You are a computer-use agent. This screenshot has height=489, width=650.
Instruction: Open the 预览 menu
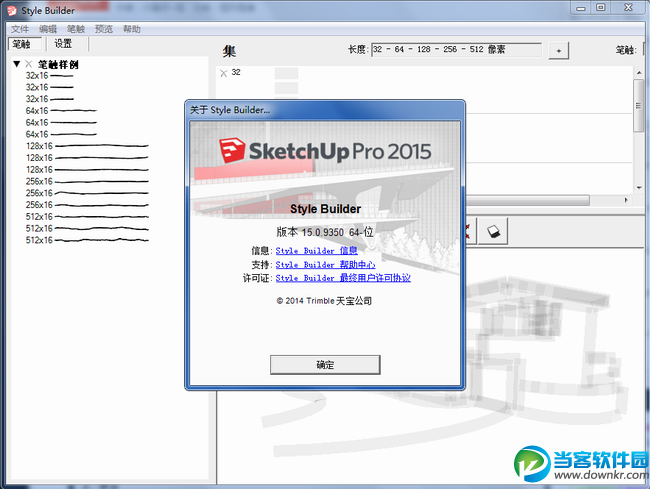click(x=104, y=29)
